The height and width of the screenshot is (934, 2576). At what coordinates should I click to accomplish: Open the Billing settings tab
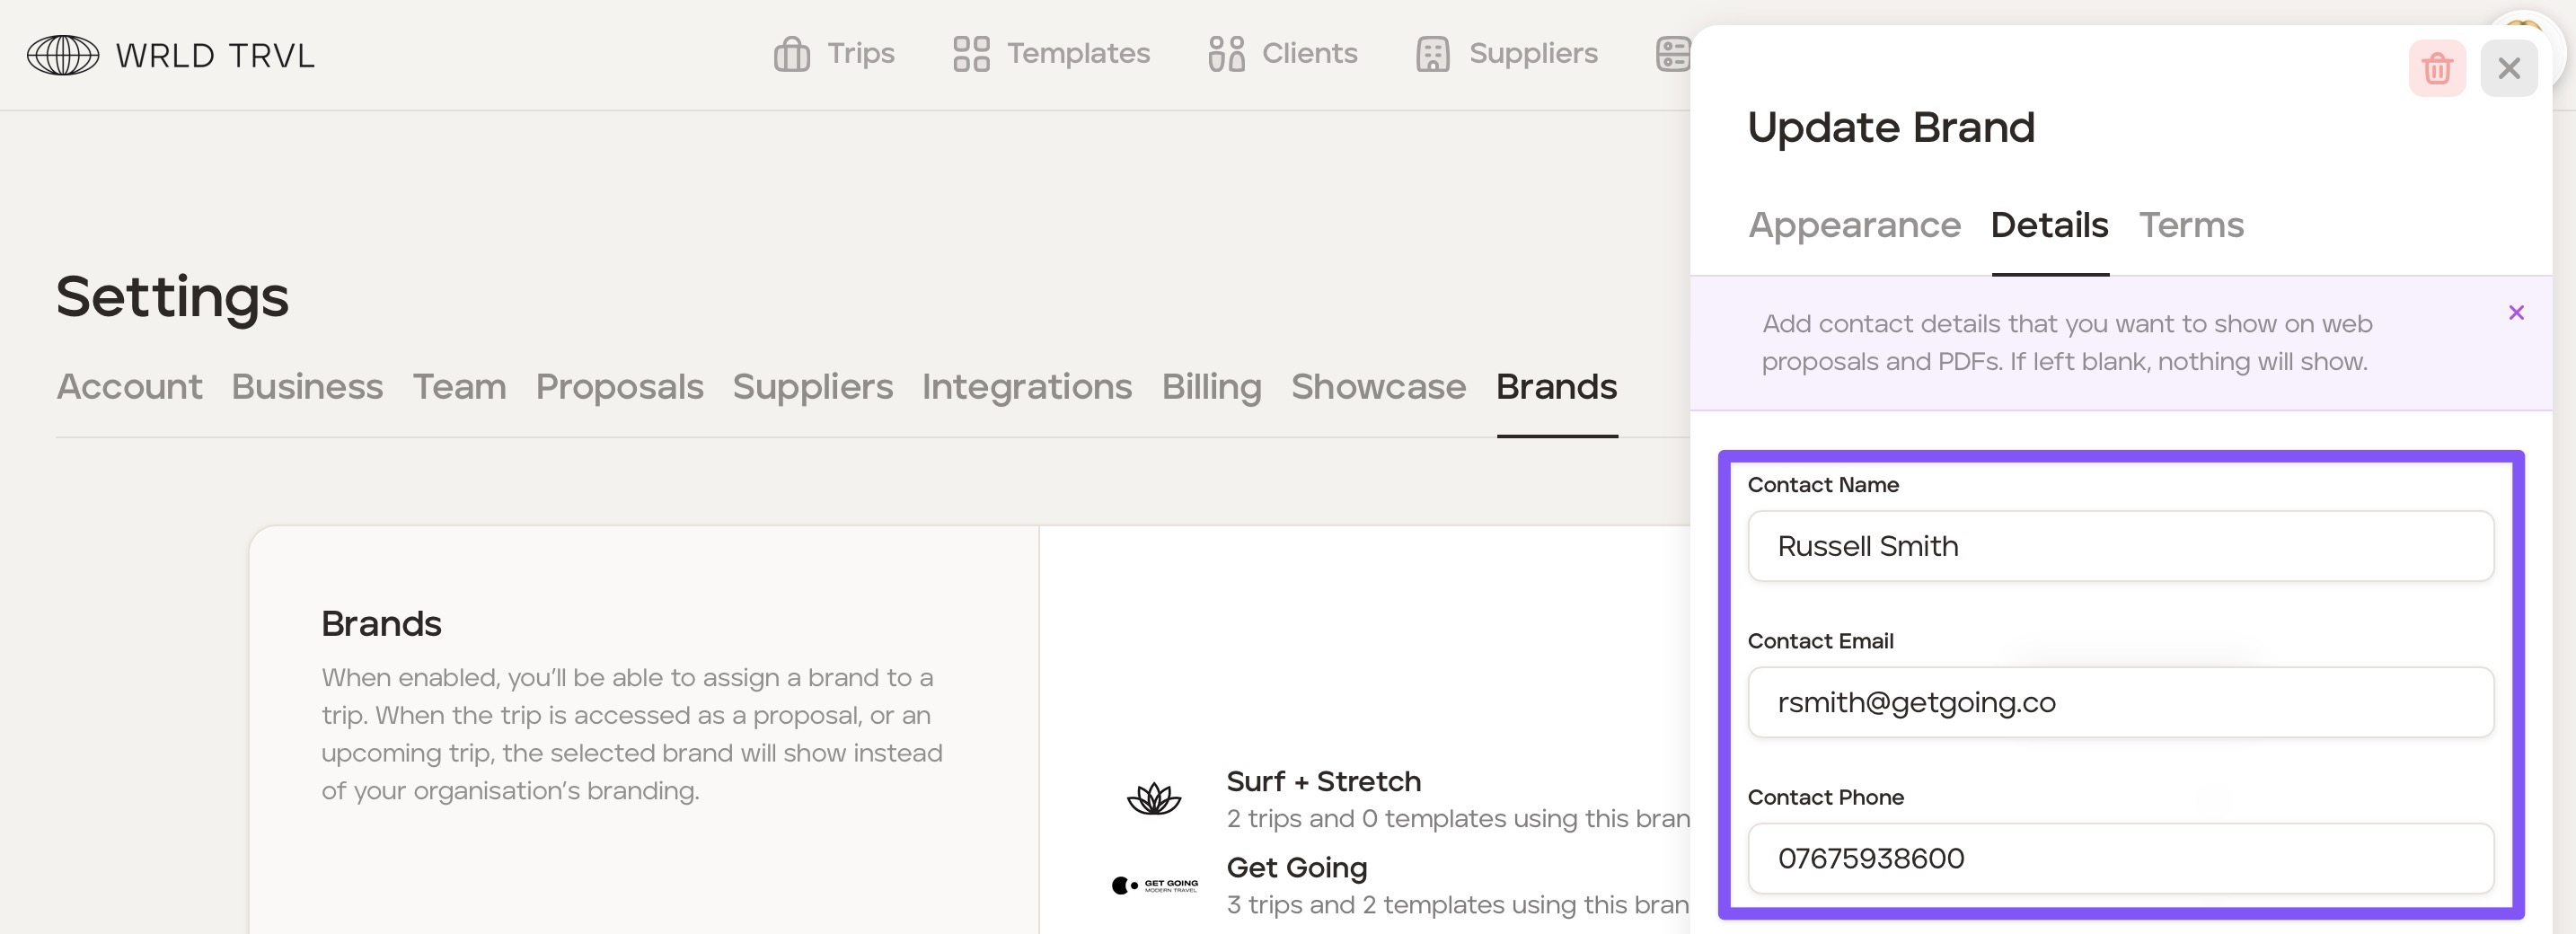click(1211, 387)
